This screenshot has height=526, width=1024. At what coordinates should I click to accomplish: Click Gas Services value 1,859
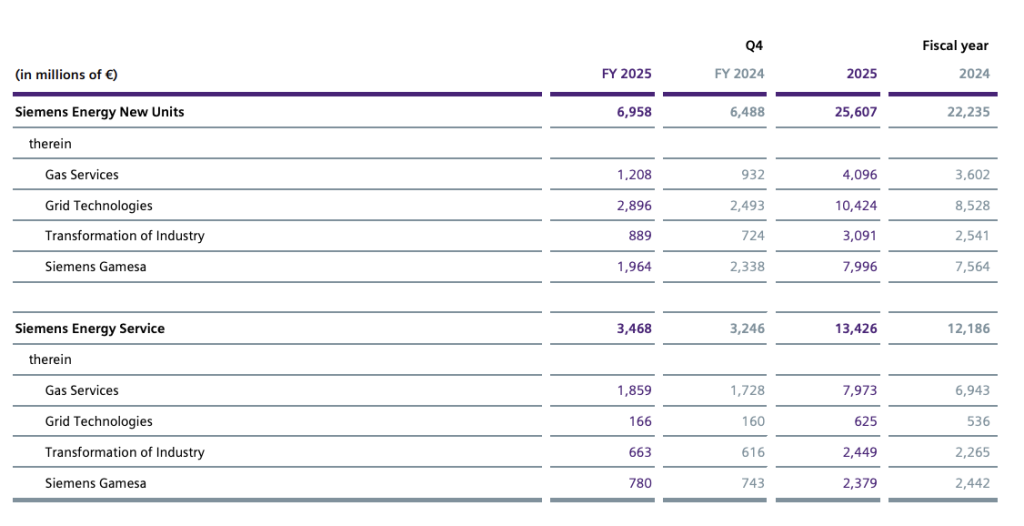coord(634,391)
